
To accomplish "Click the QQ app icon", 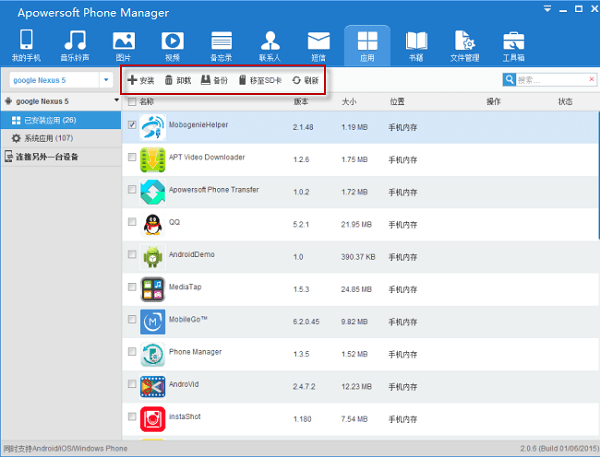I will pos(153,223).
